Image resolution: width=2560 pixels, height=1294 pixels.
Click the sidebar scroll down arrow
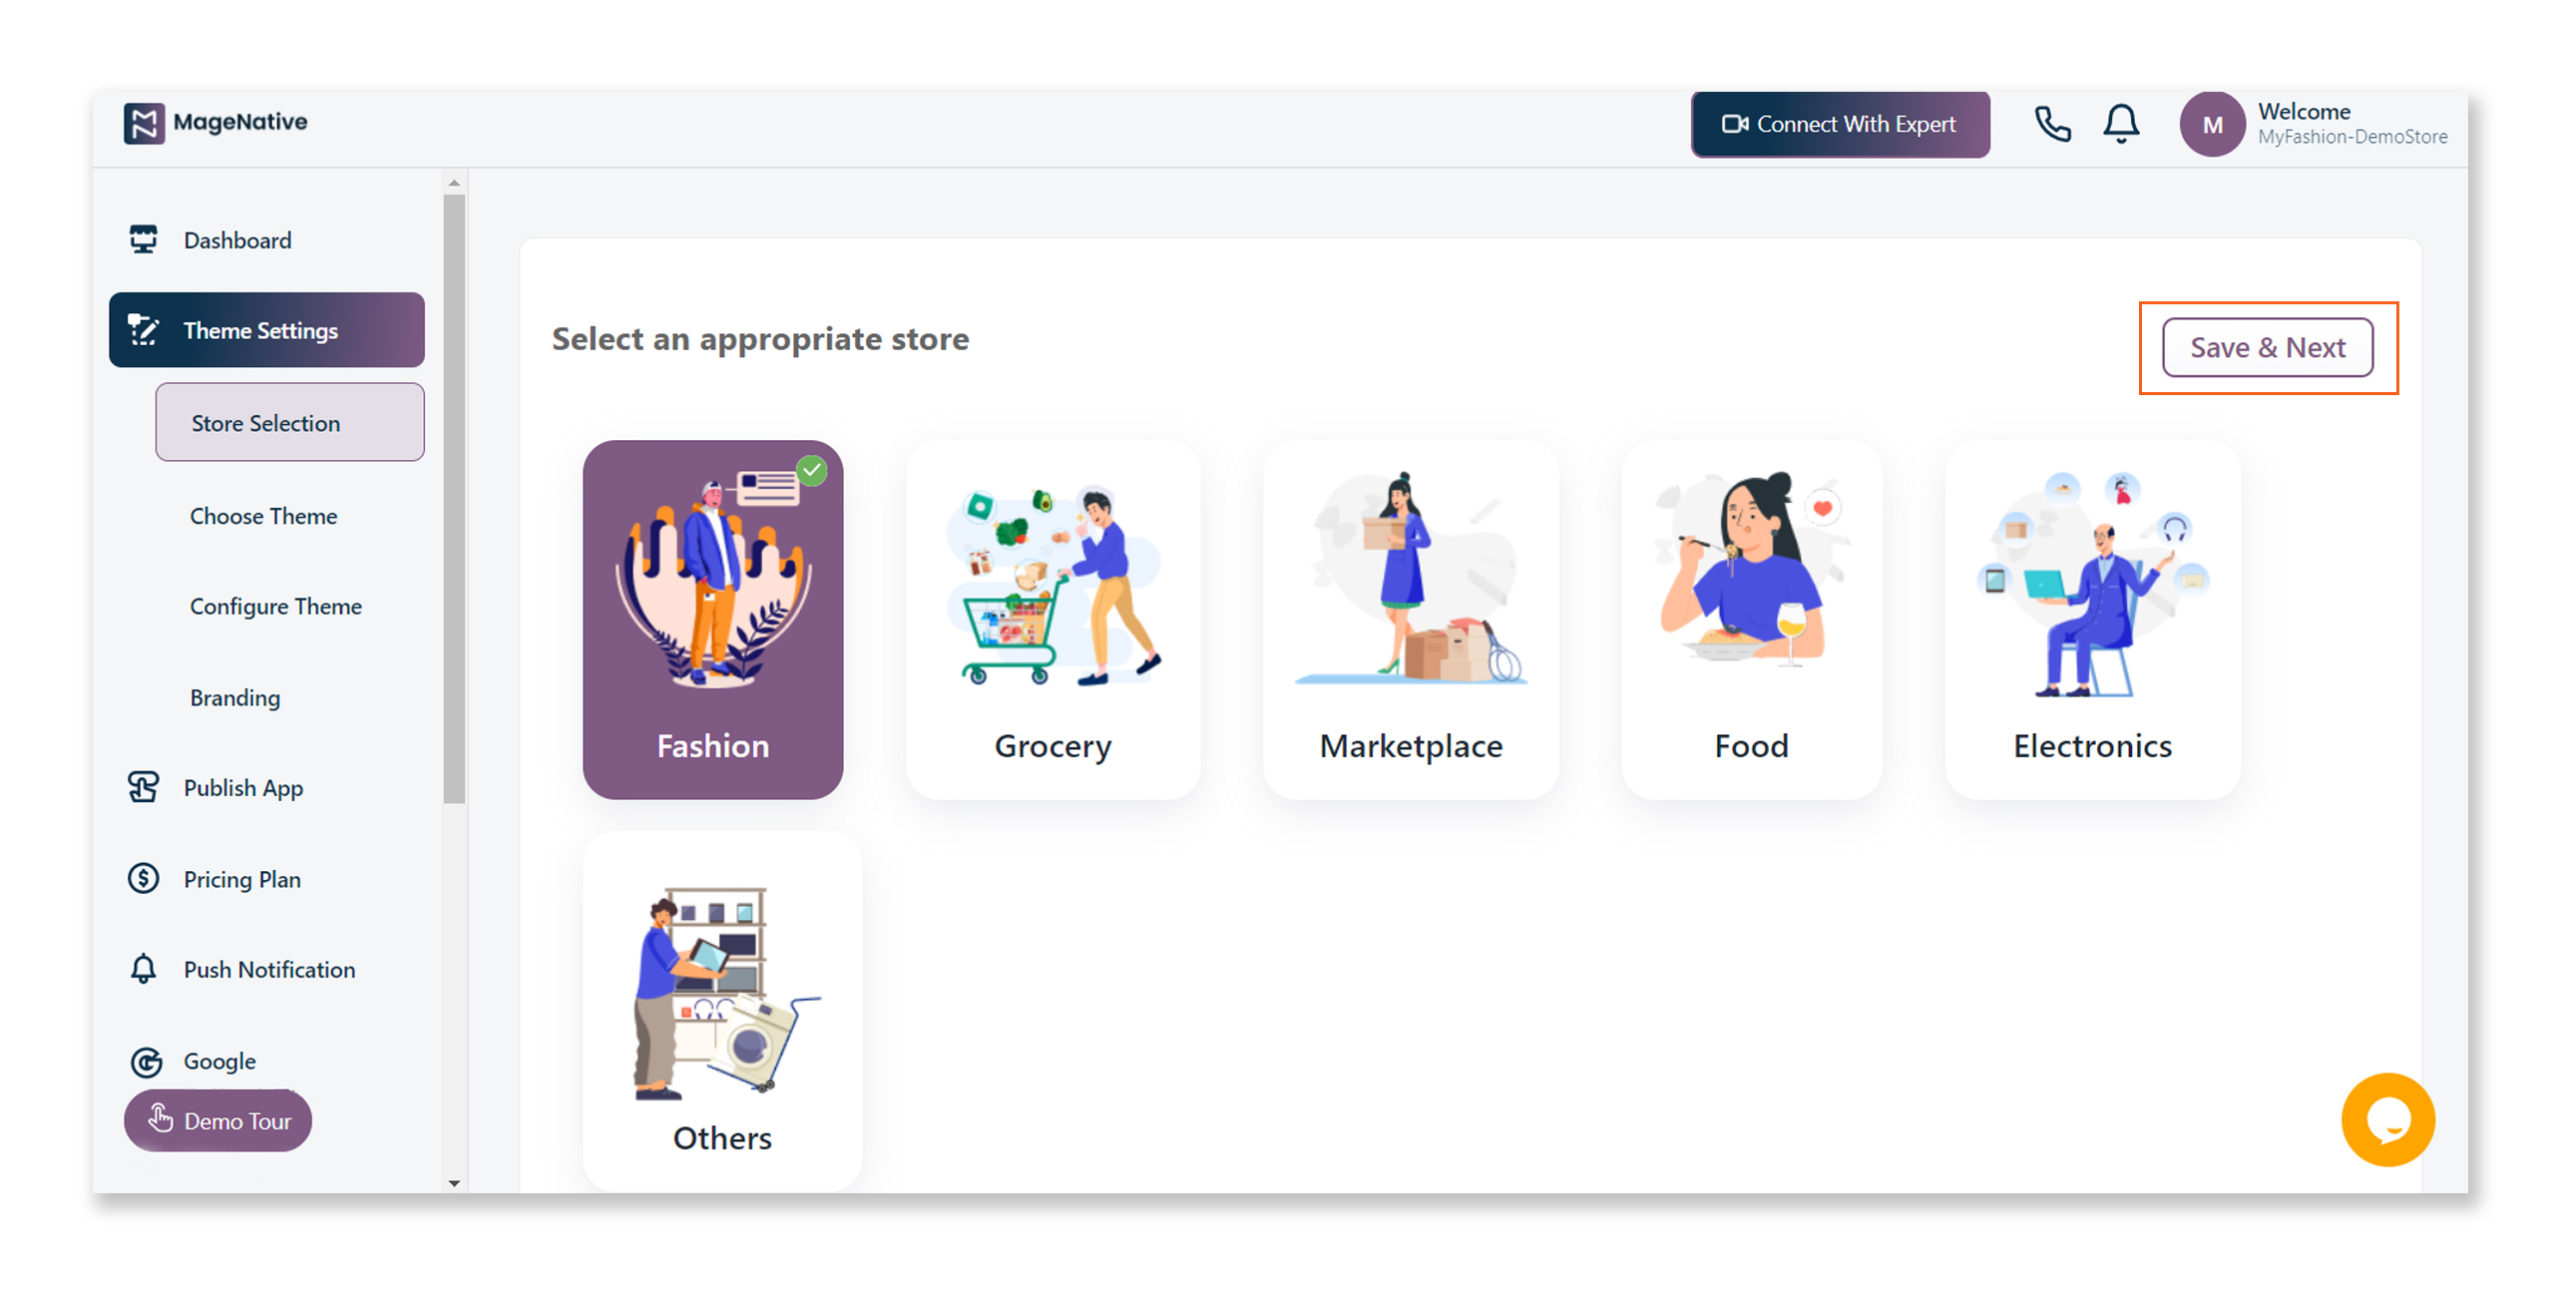point(454,1183)
